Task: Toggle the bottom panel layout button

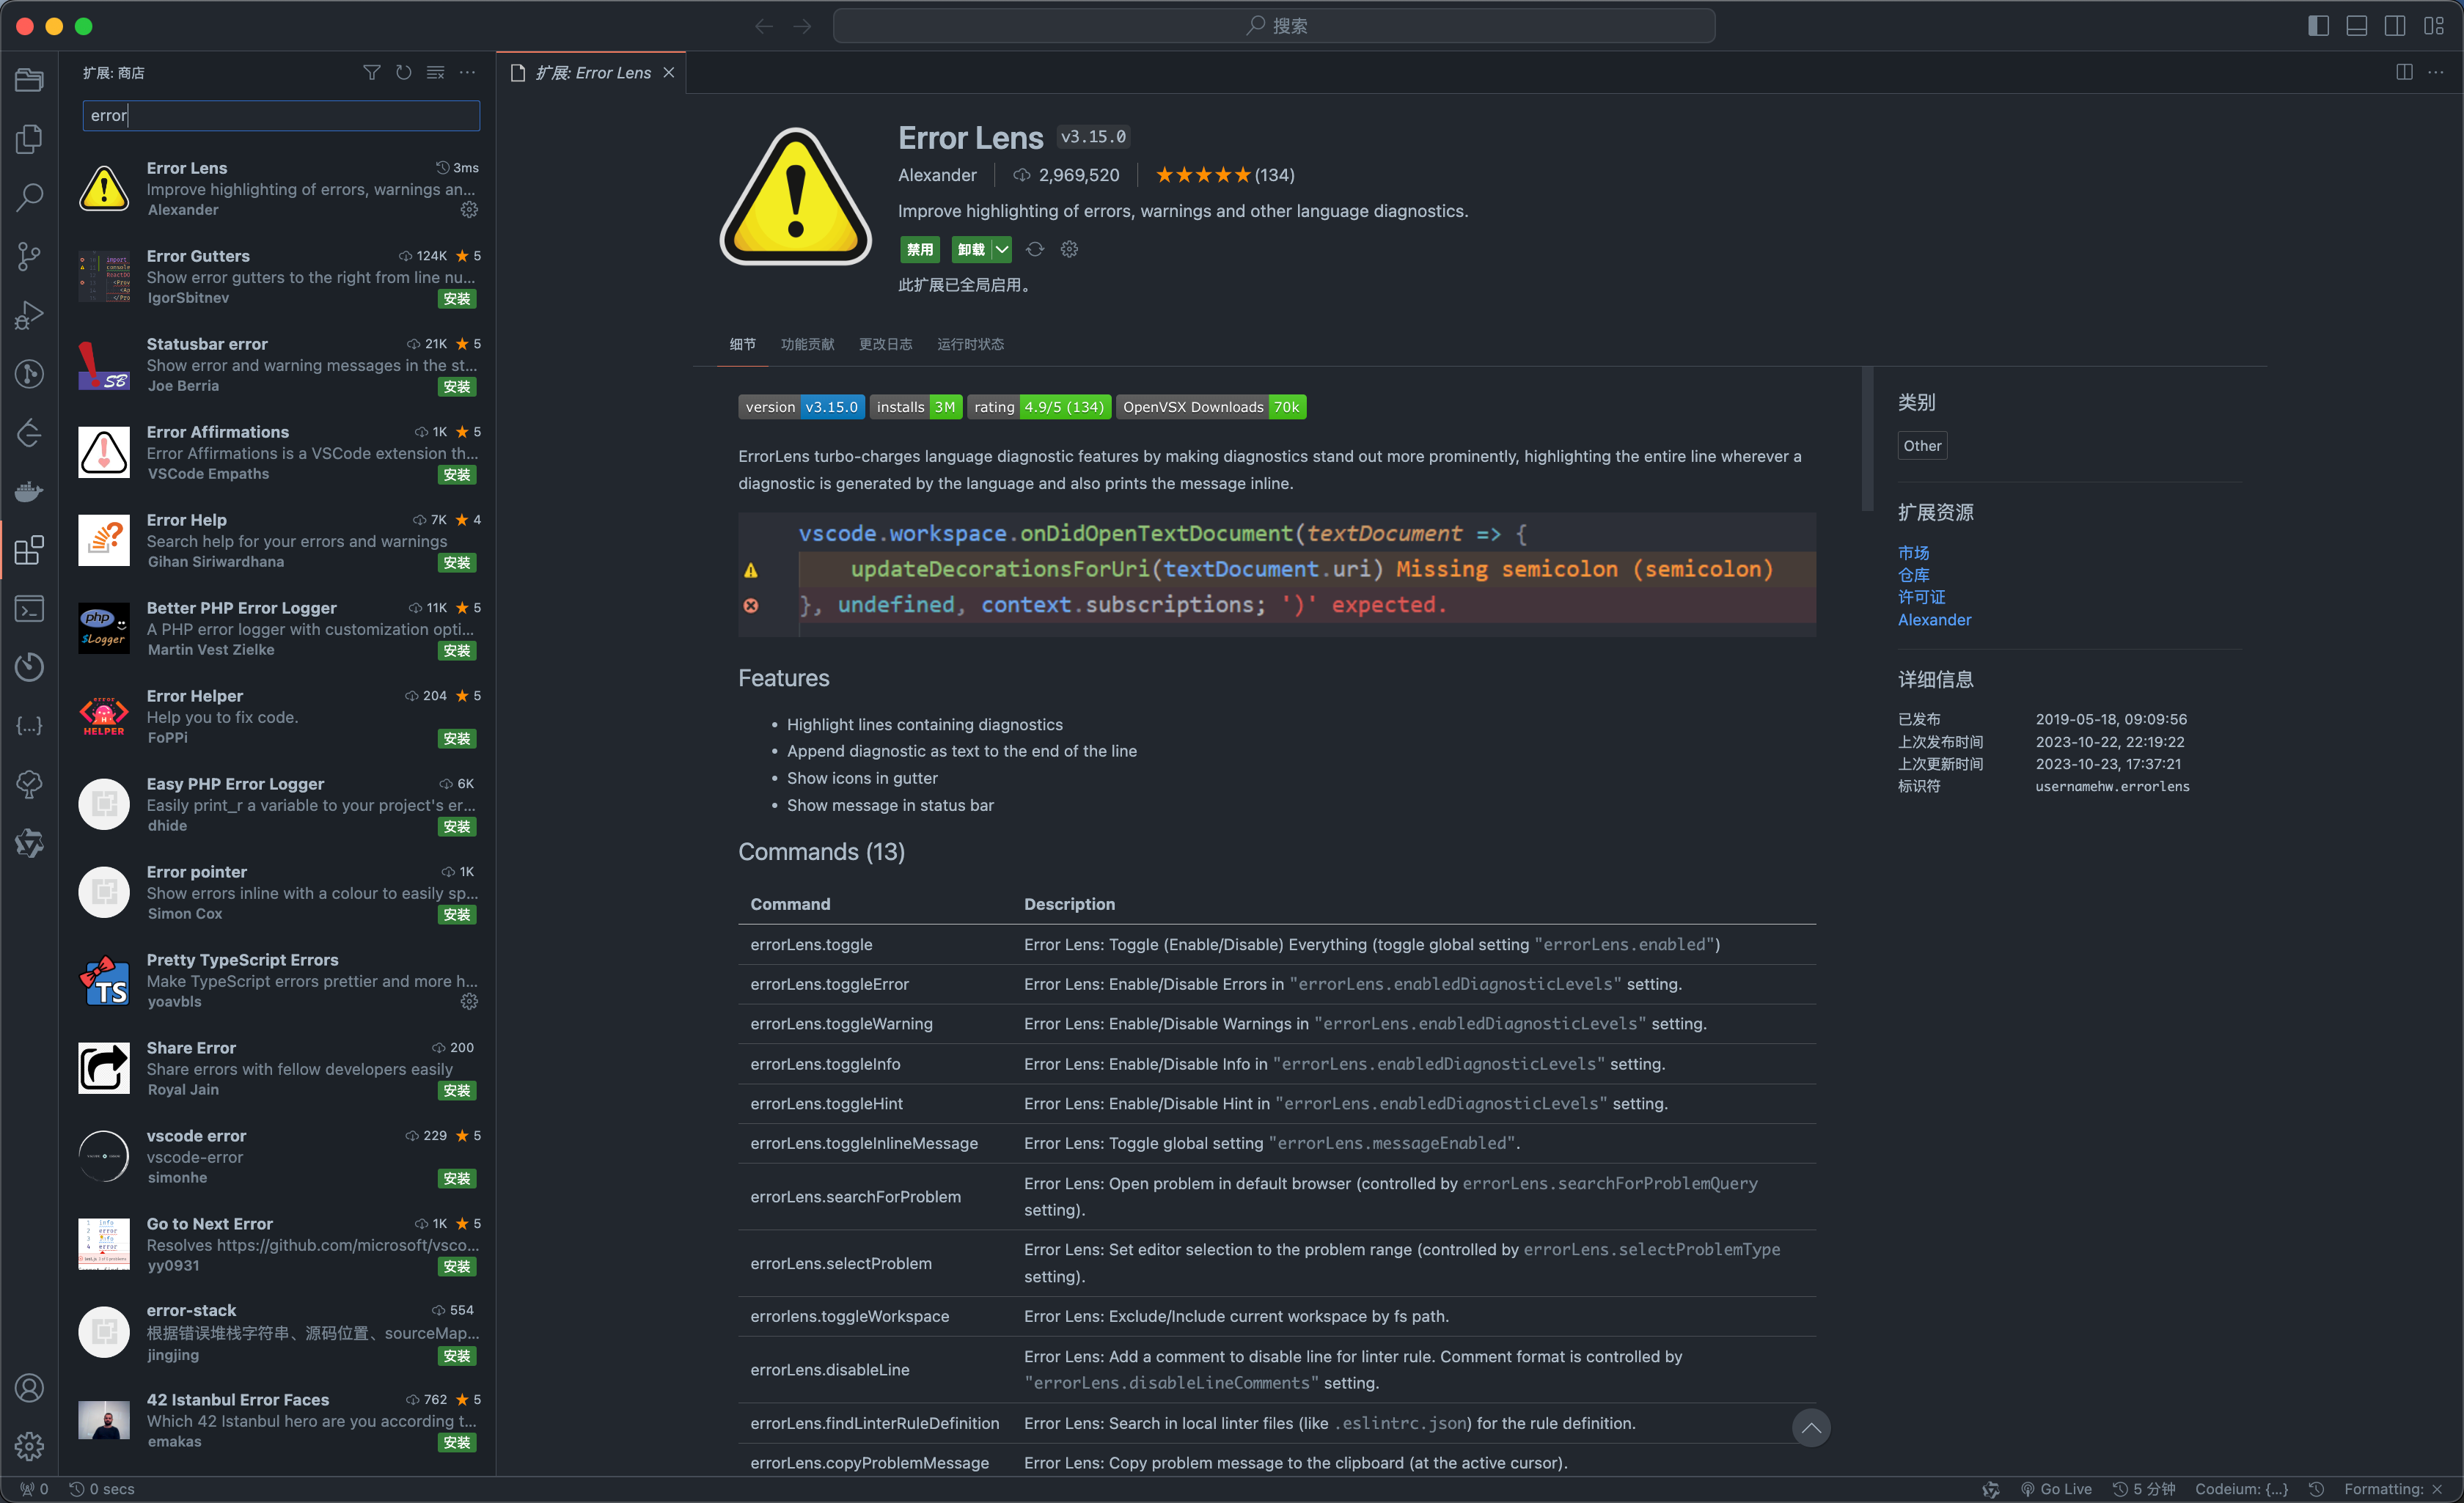Action: [x=2356, y=26]
